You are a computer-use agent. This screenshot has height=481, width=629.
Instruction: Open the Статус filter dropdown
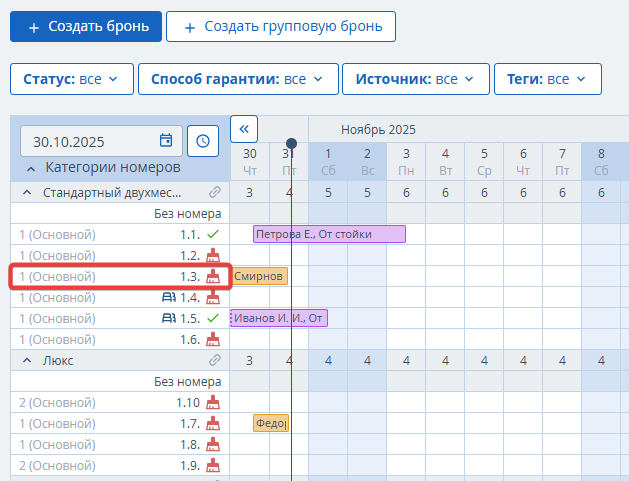[x=71, y=78]
